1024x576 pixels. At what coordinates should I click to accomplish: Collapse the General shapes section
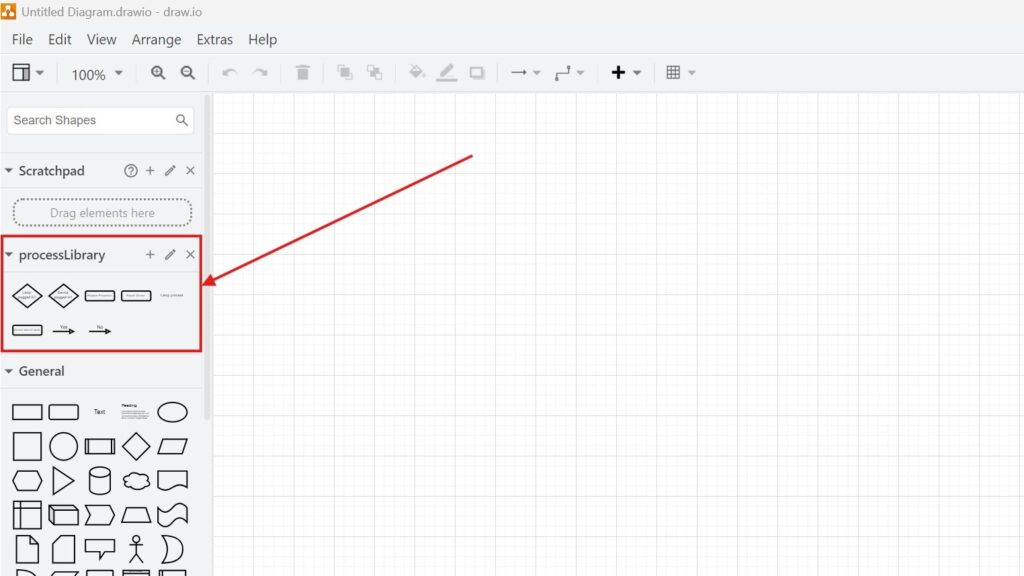[8, 371]
